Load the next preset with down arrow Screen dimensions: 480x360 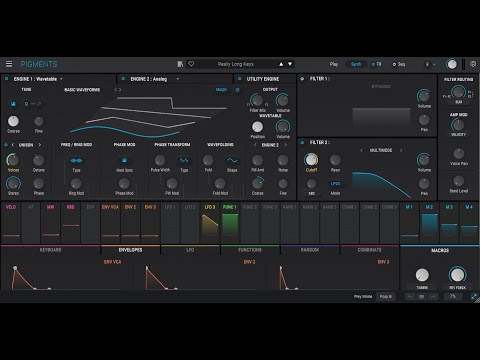[290, 64]
